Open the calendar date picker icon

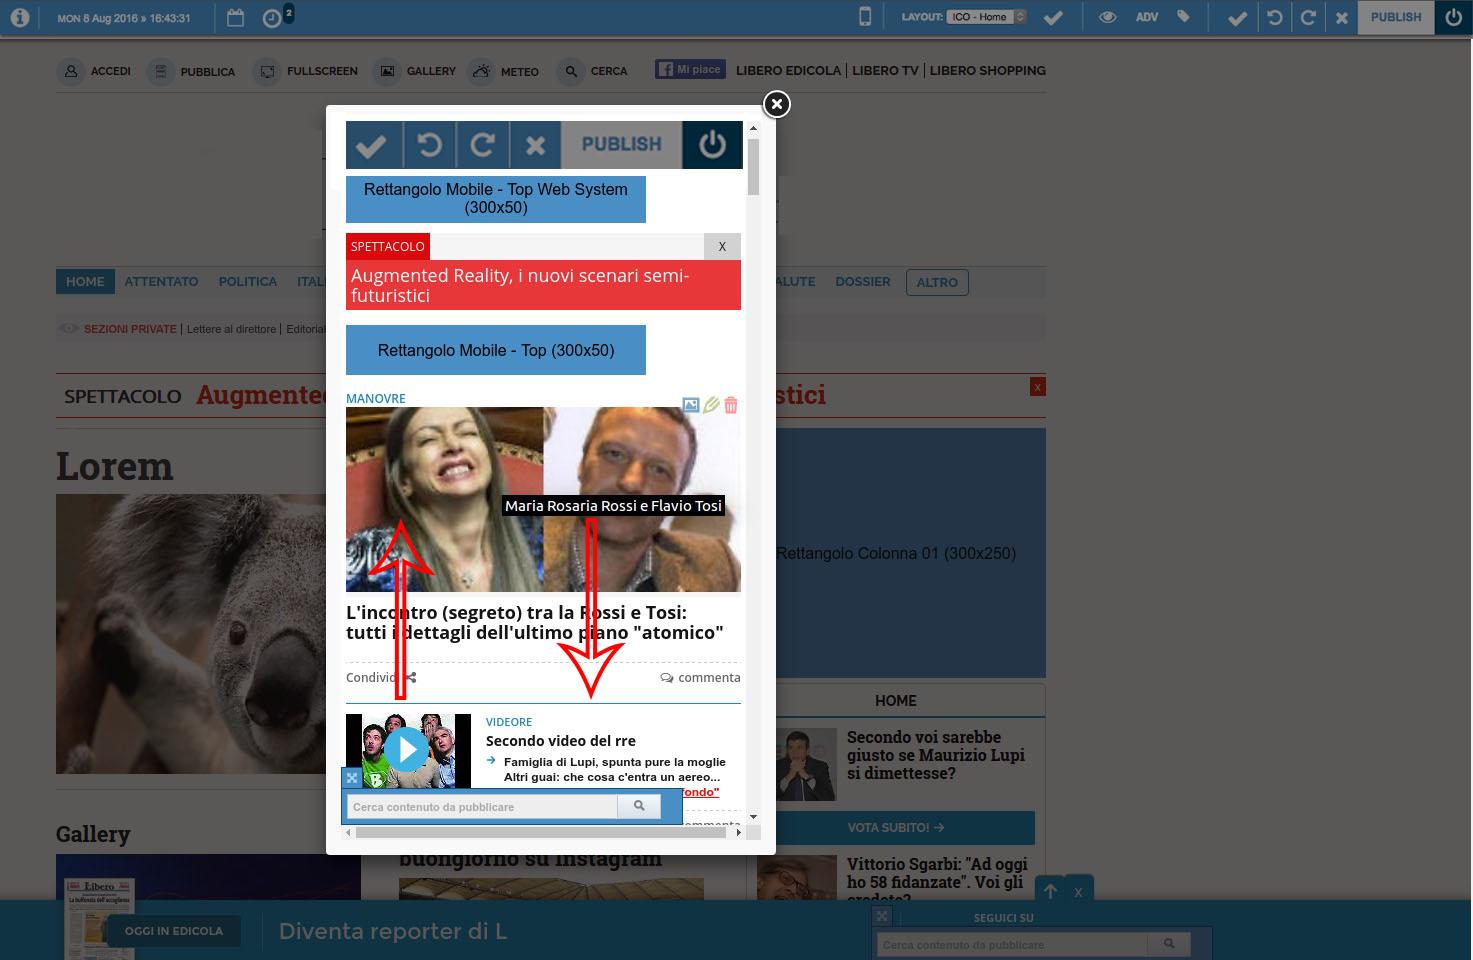[x=235, y=18]
